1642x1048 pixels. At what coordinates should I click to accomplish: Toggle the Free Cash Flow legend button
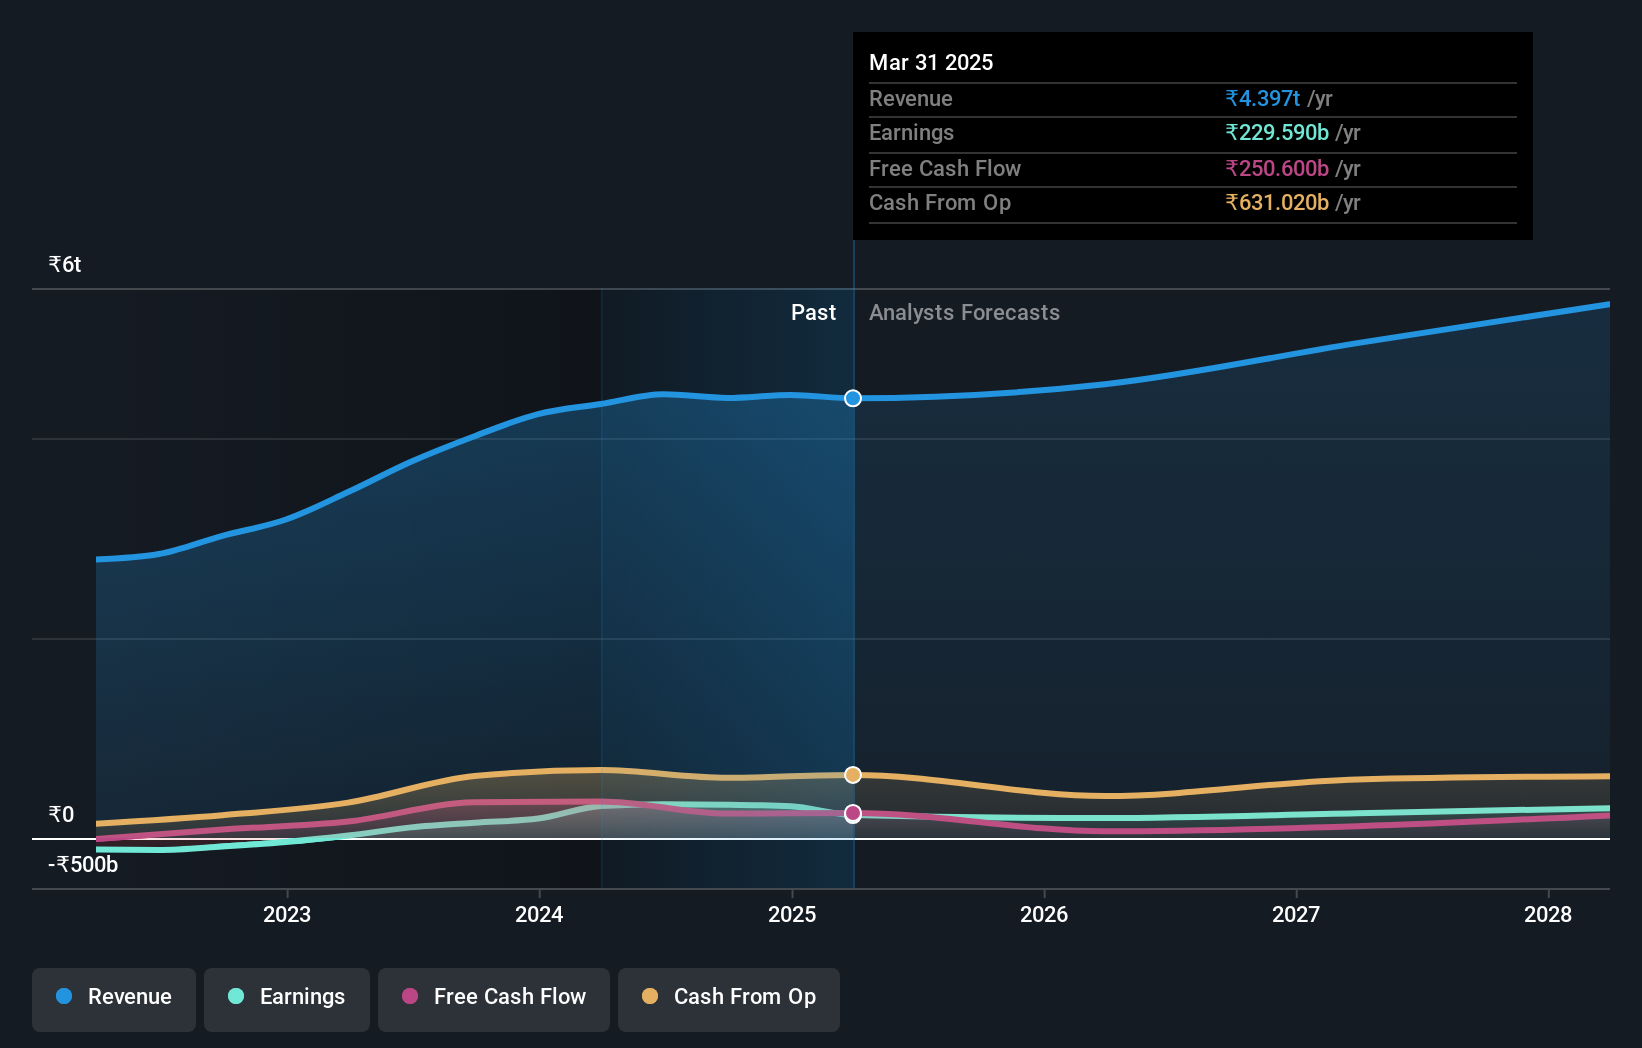point(494,999)
